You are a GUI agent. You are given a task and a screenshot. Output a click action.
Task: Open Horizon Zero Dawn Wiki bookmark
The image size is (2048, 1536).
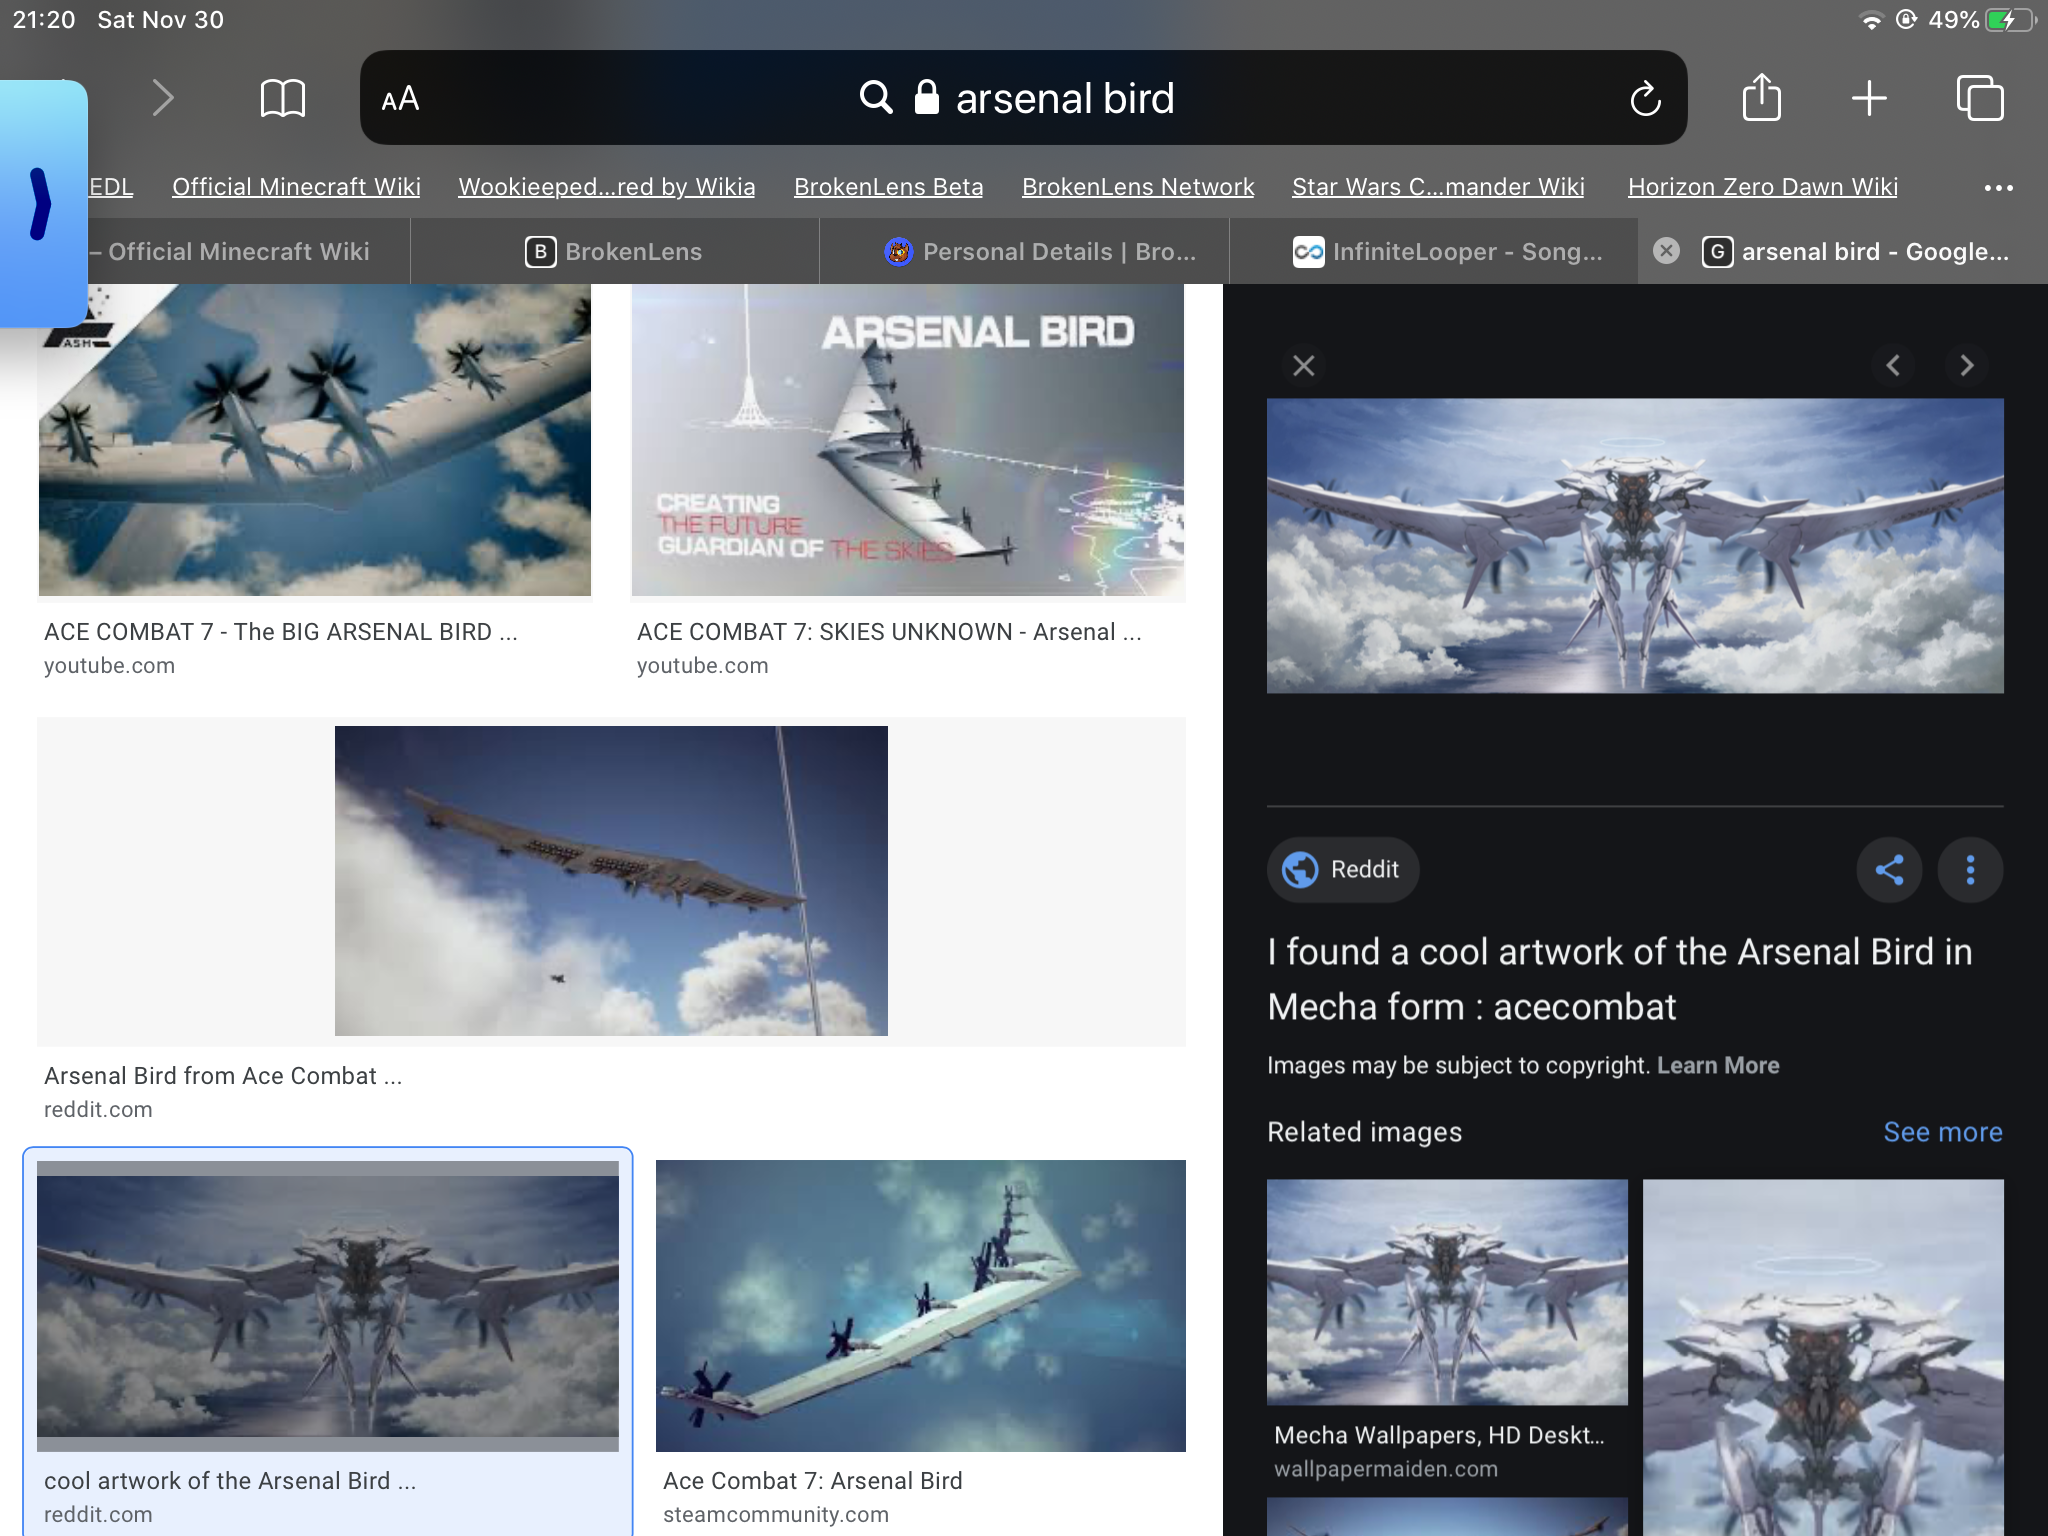1762,187
